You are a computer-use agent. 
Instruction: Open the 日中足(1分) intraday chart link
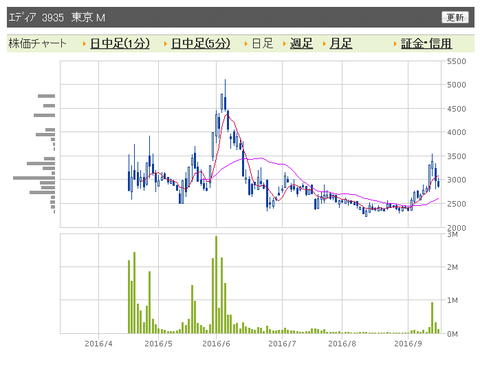point(120,43)
